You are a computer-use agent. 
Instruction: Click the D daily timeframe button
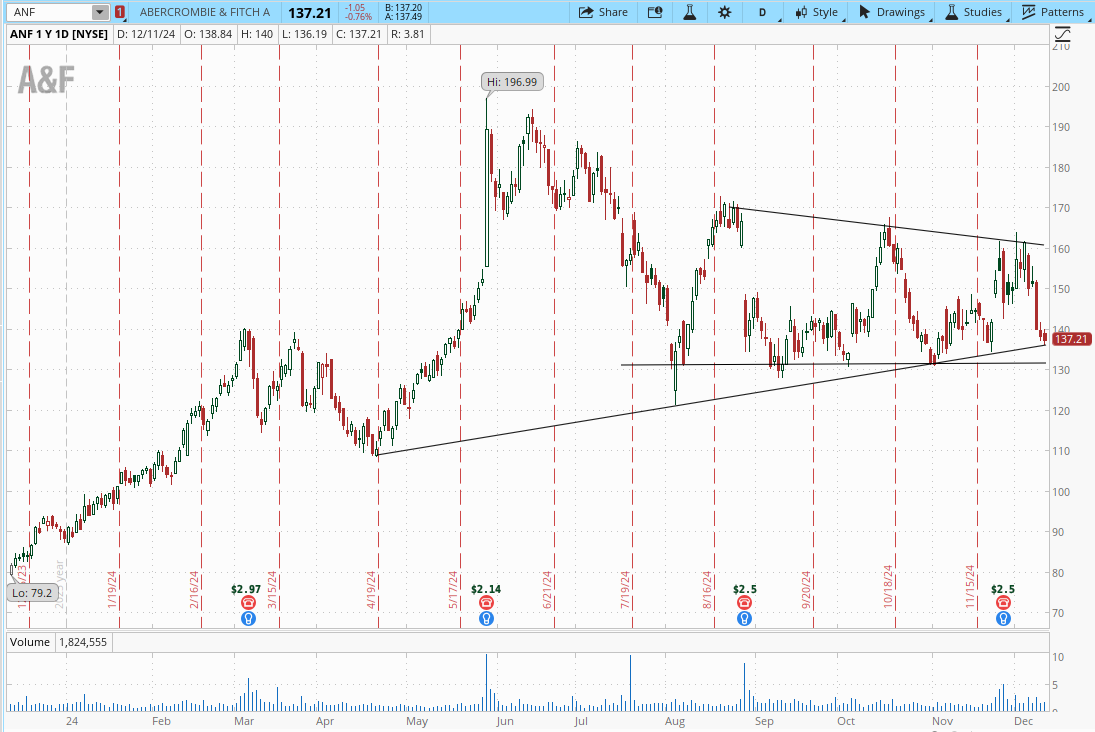pyautogui.click(x=763, y=12)
